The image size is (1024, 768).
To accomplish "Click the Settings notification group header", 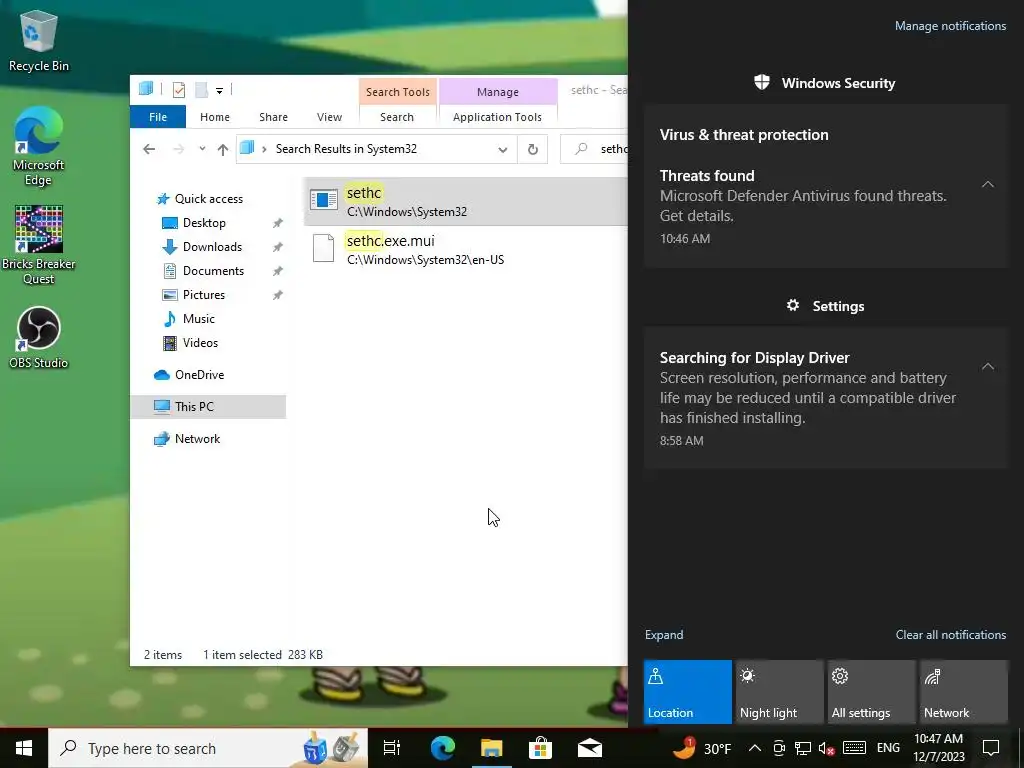I will 825,306.
